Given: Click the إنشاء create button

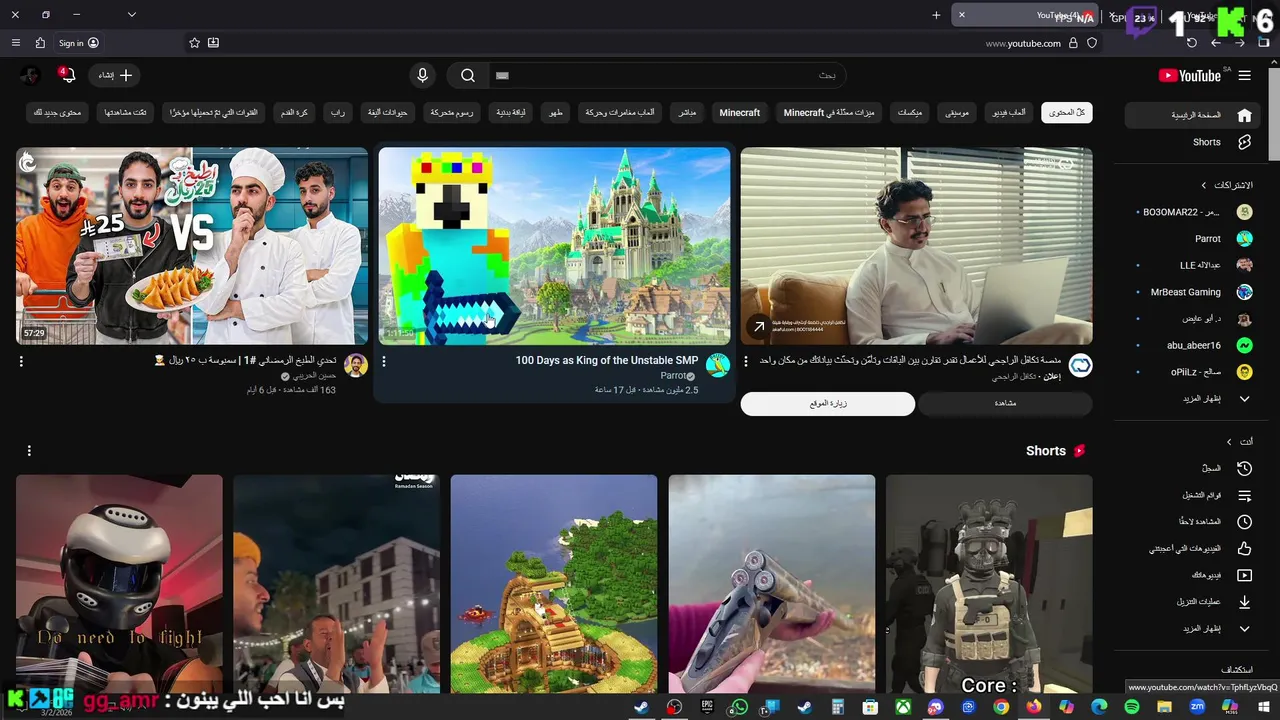Looking at the screenshot, I should 115,75.
